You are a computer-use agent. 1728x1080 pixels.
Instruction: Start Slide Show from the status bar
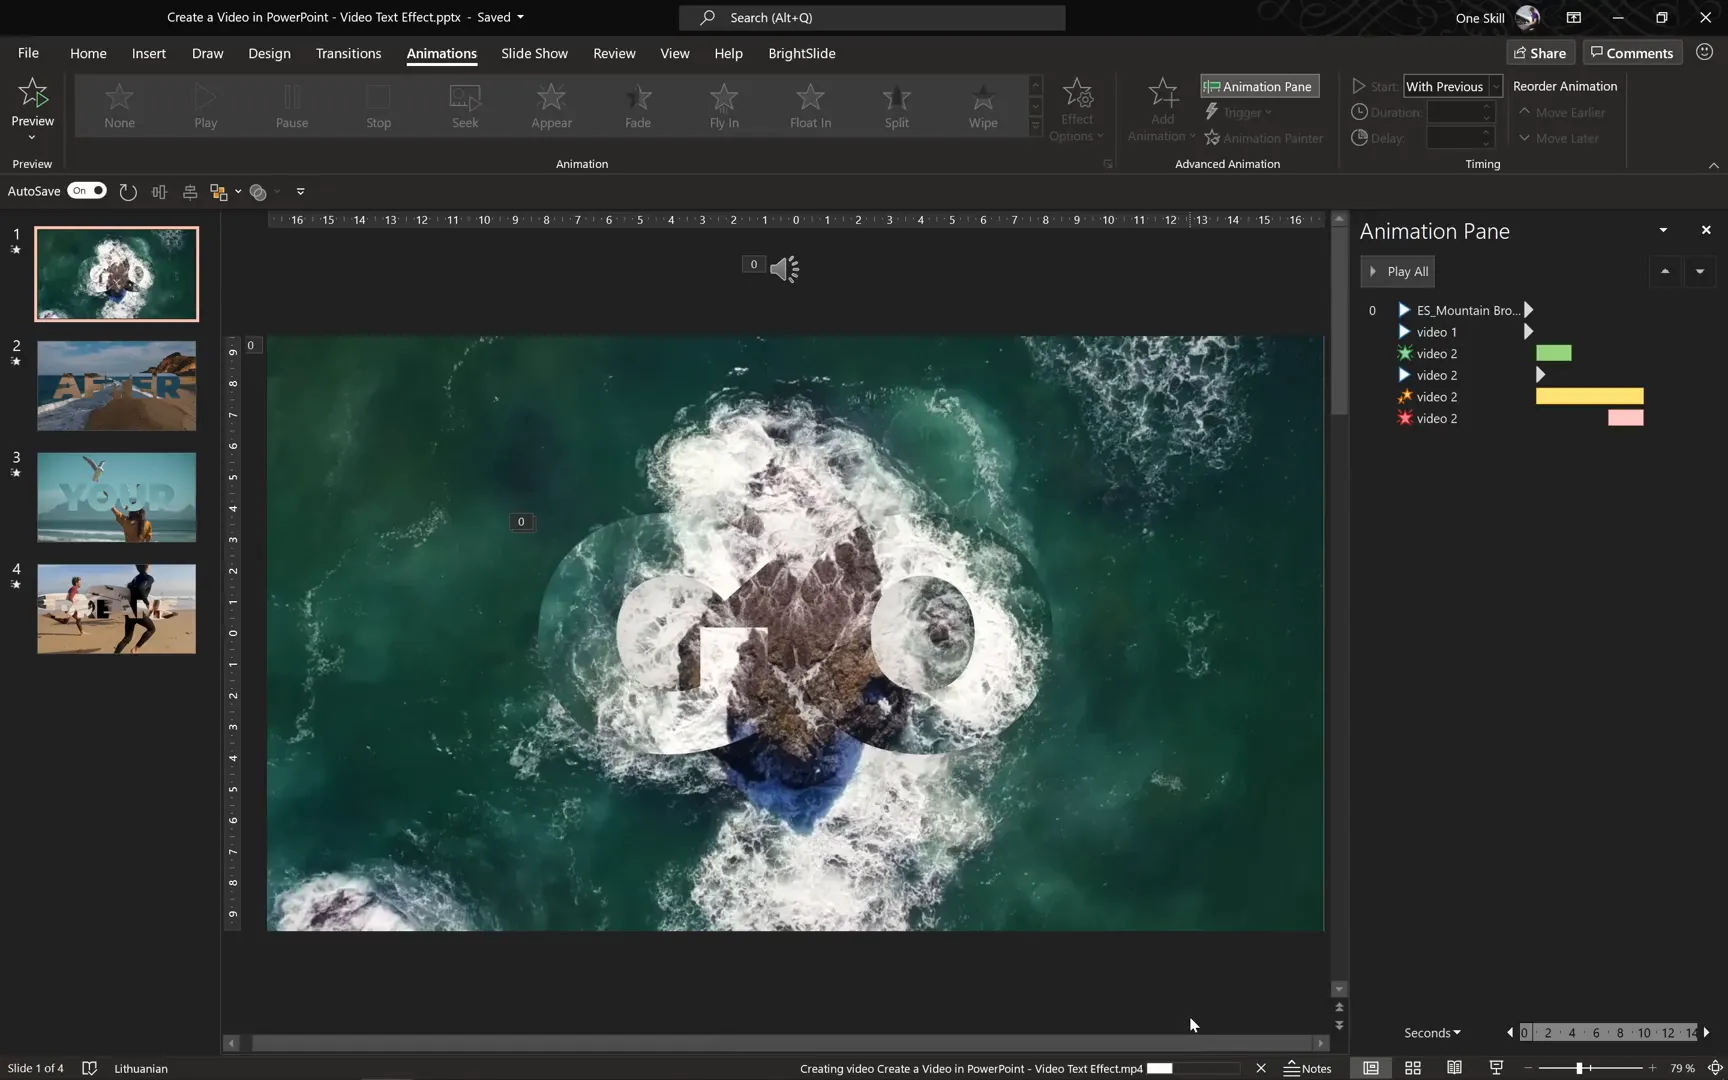coord(1495,1068)
